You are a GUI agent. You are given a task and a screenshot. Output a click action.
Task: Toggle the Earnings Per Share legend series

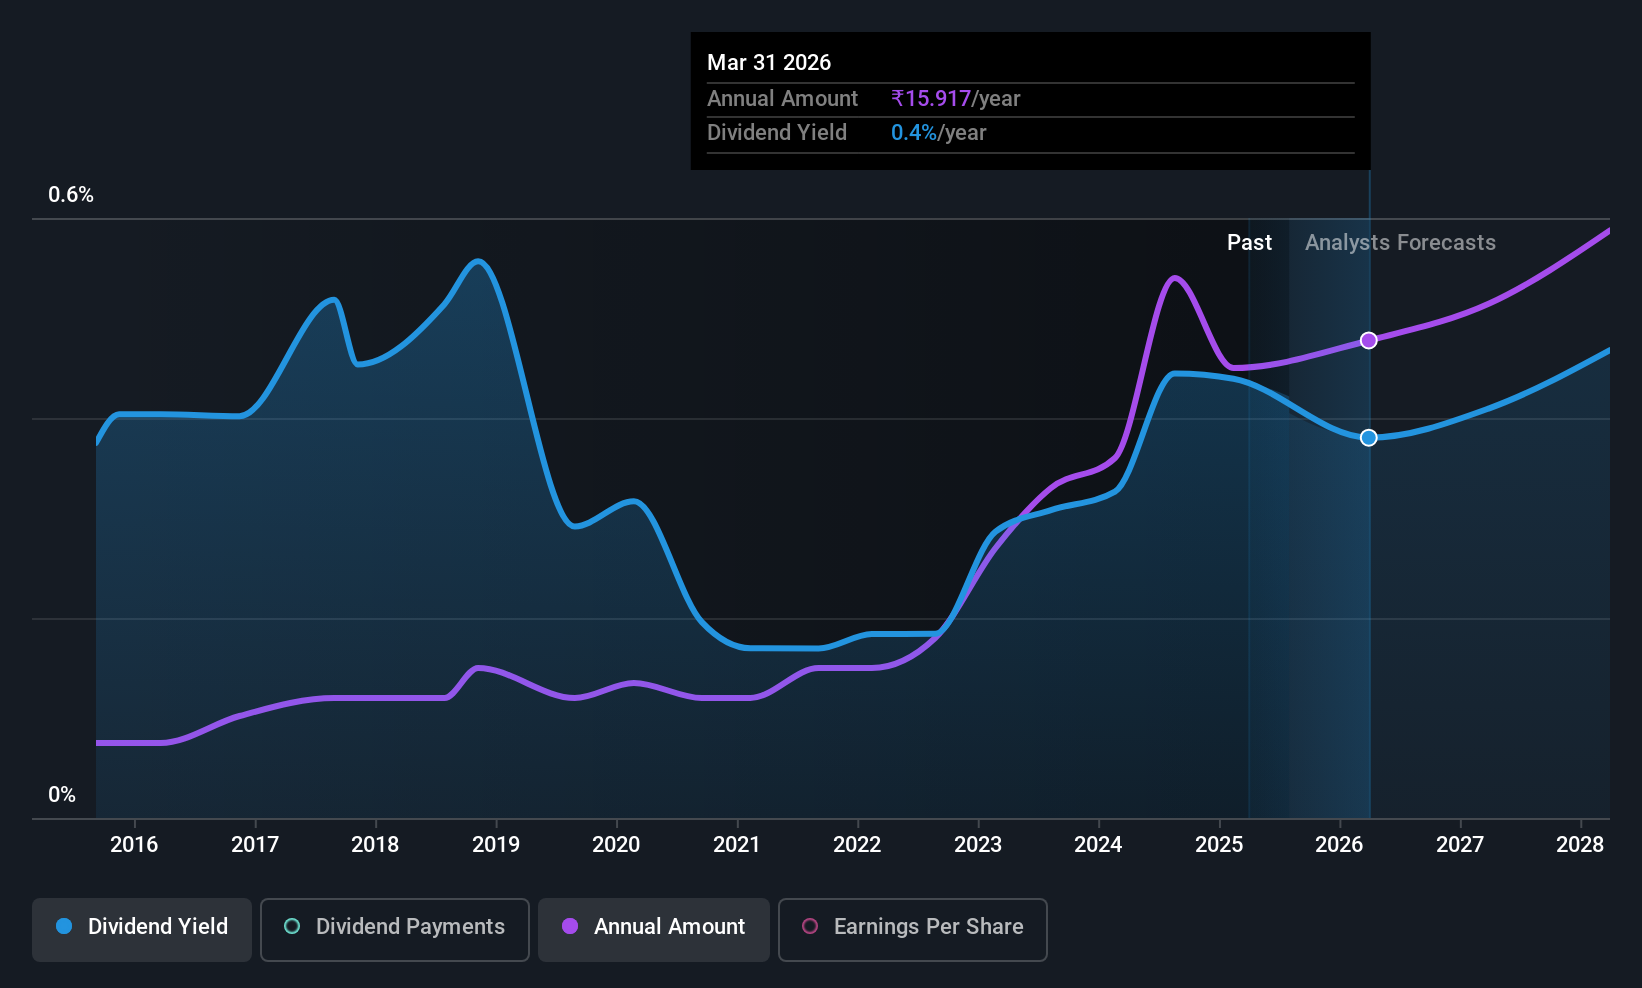click(x=913, y=929)
